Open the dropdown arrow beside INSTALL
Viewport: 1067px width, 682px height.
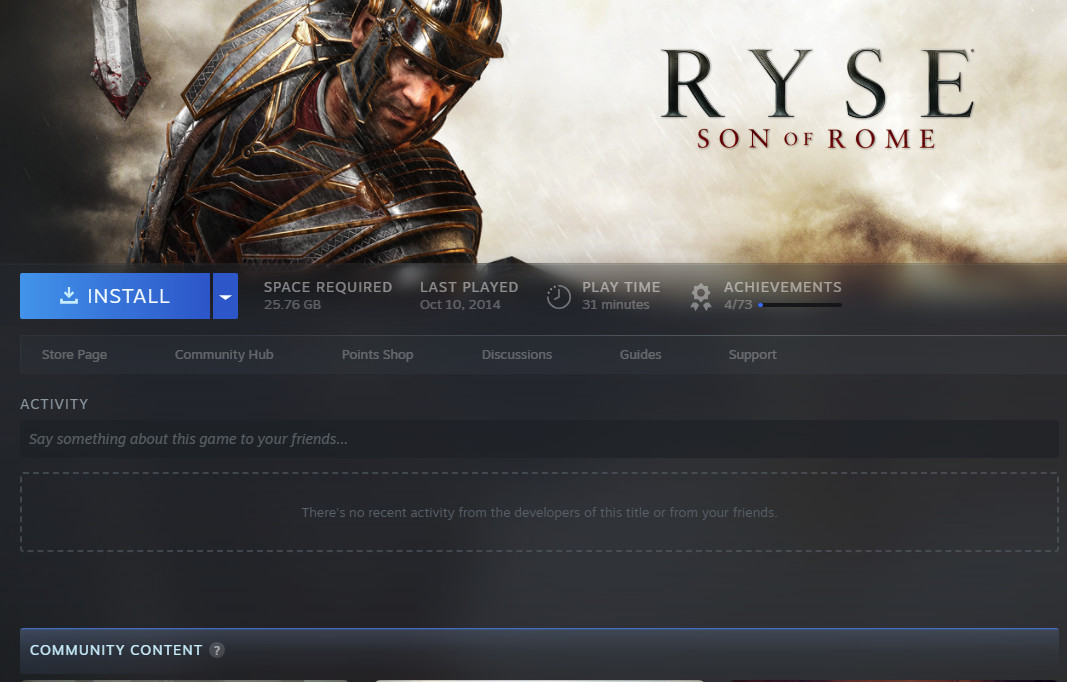point(225,296)
